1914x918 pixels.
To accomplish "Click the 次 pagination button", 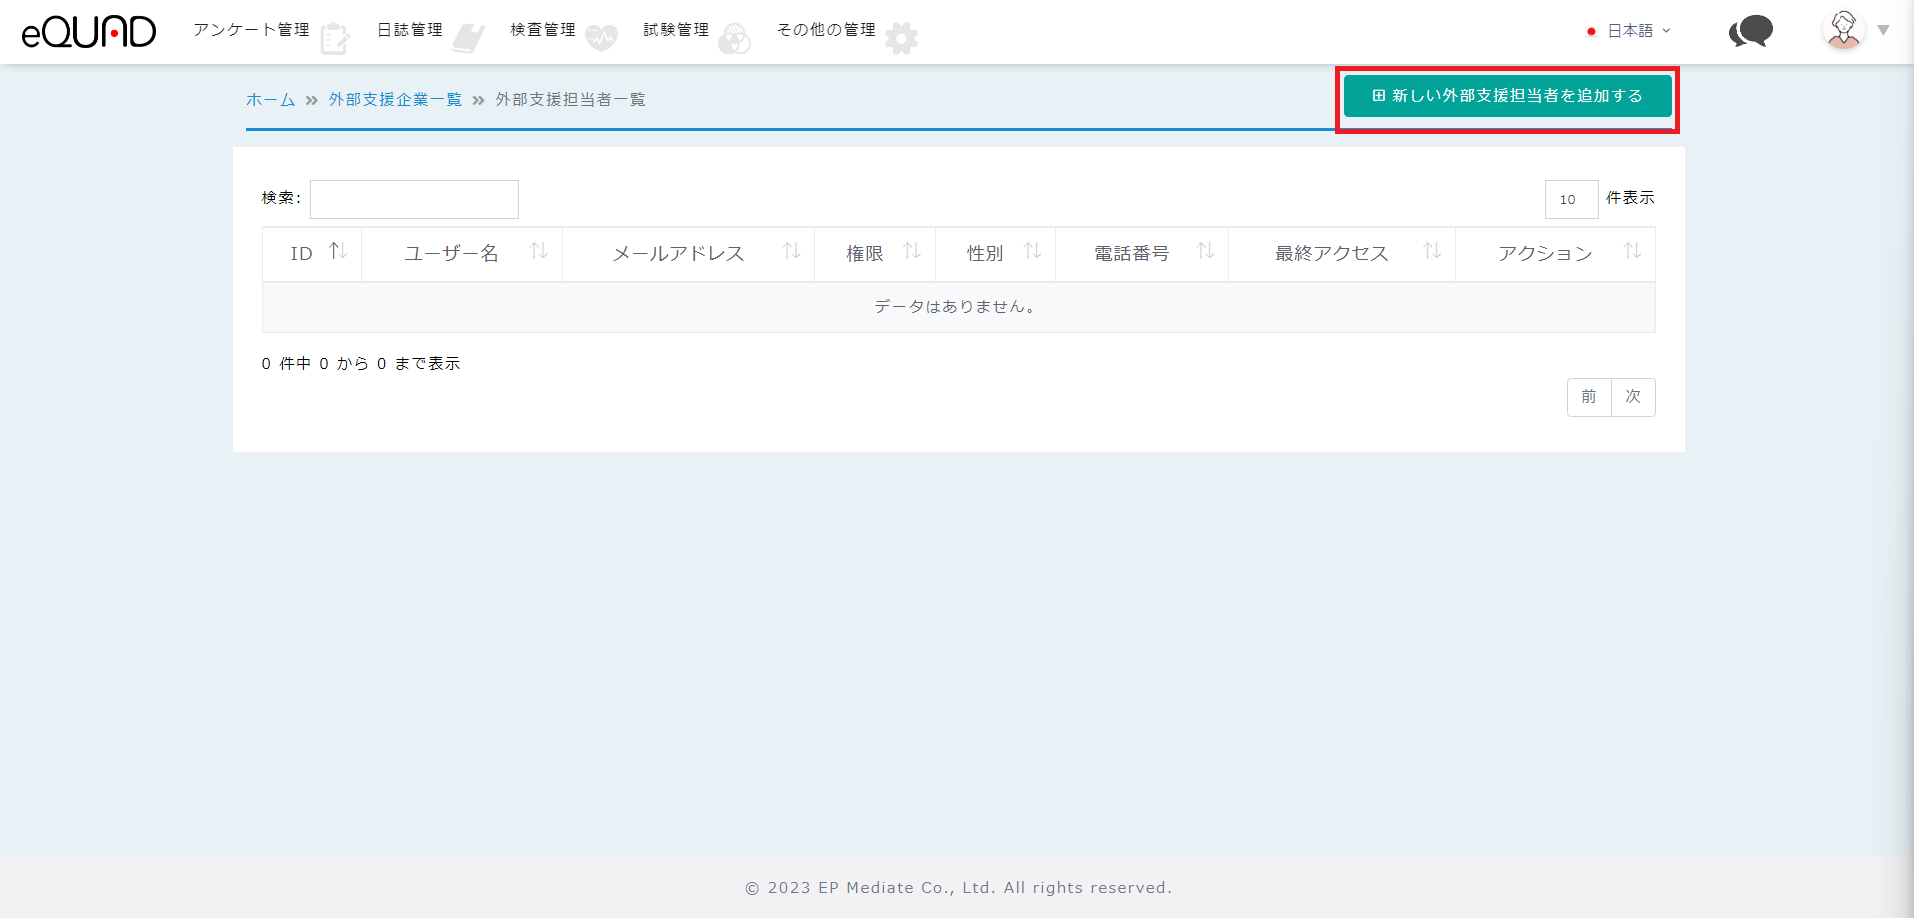I will pyautogui.click(x=1633, y=397).
